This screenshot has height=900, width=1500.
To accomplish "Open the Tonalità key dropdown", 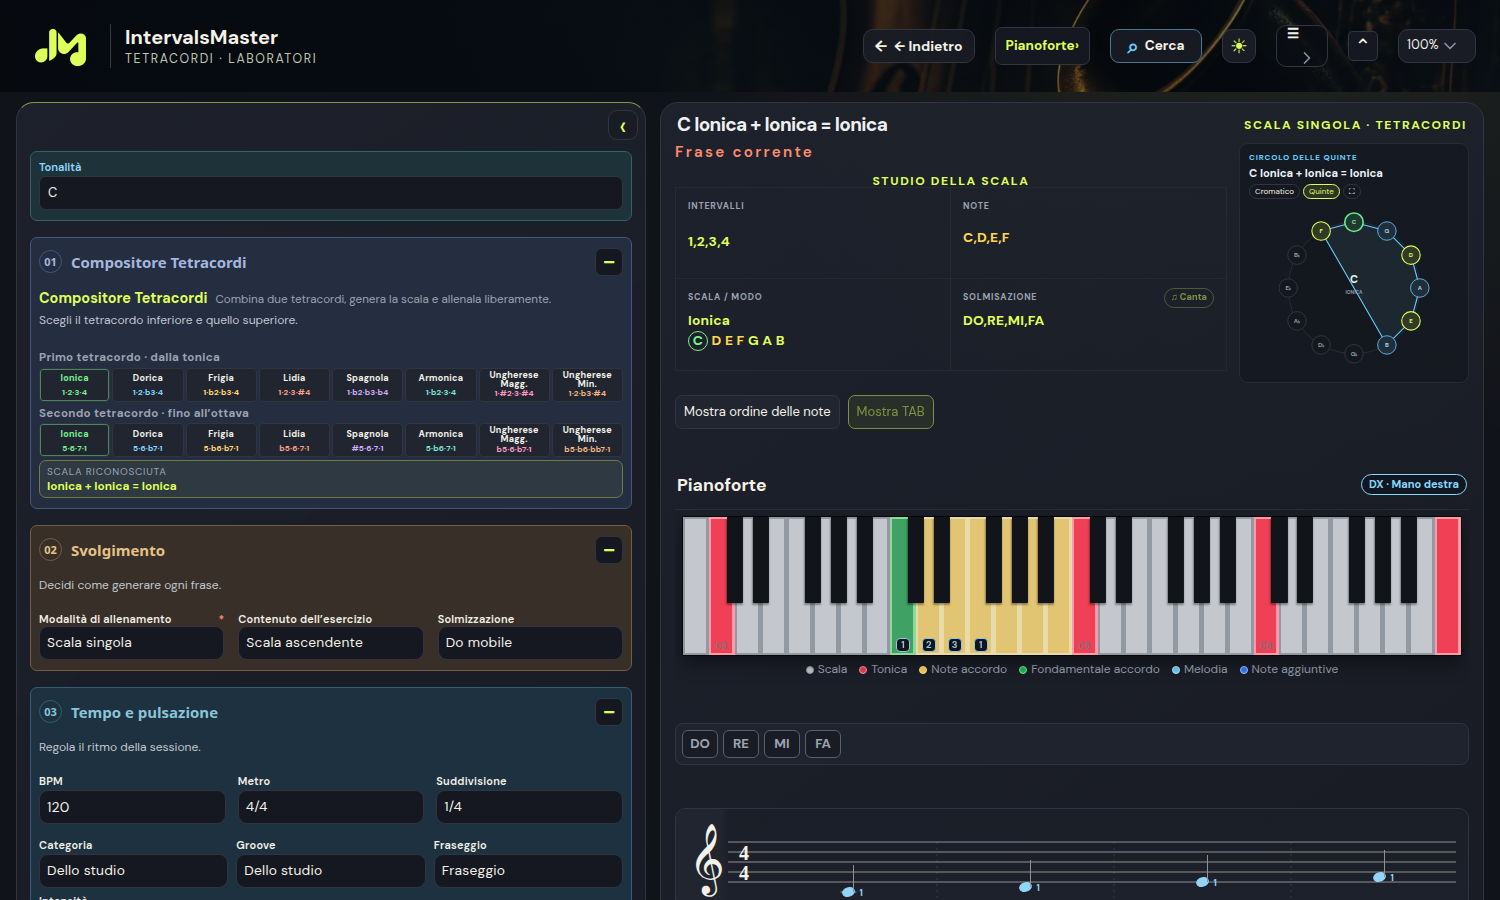I will pyautogui.click(x=331, y=193).
